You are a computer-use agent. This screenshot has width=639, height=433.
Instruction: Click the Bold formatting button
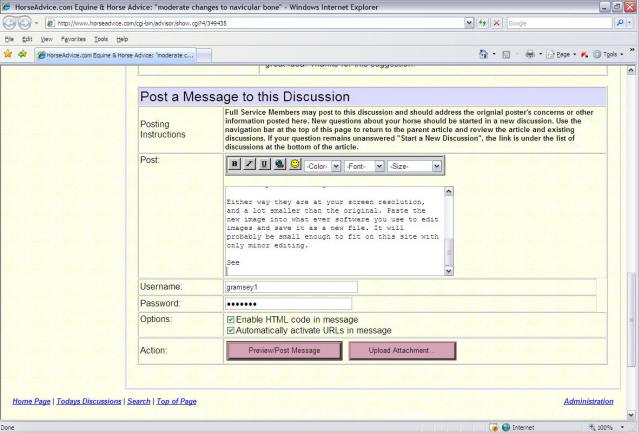[x=235, y=164]
